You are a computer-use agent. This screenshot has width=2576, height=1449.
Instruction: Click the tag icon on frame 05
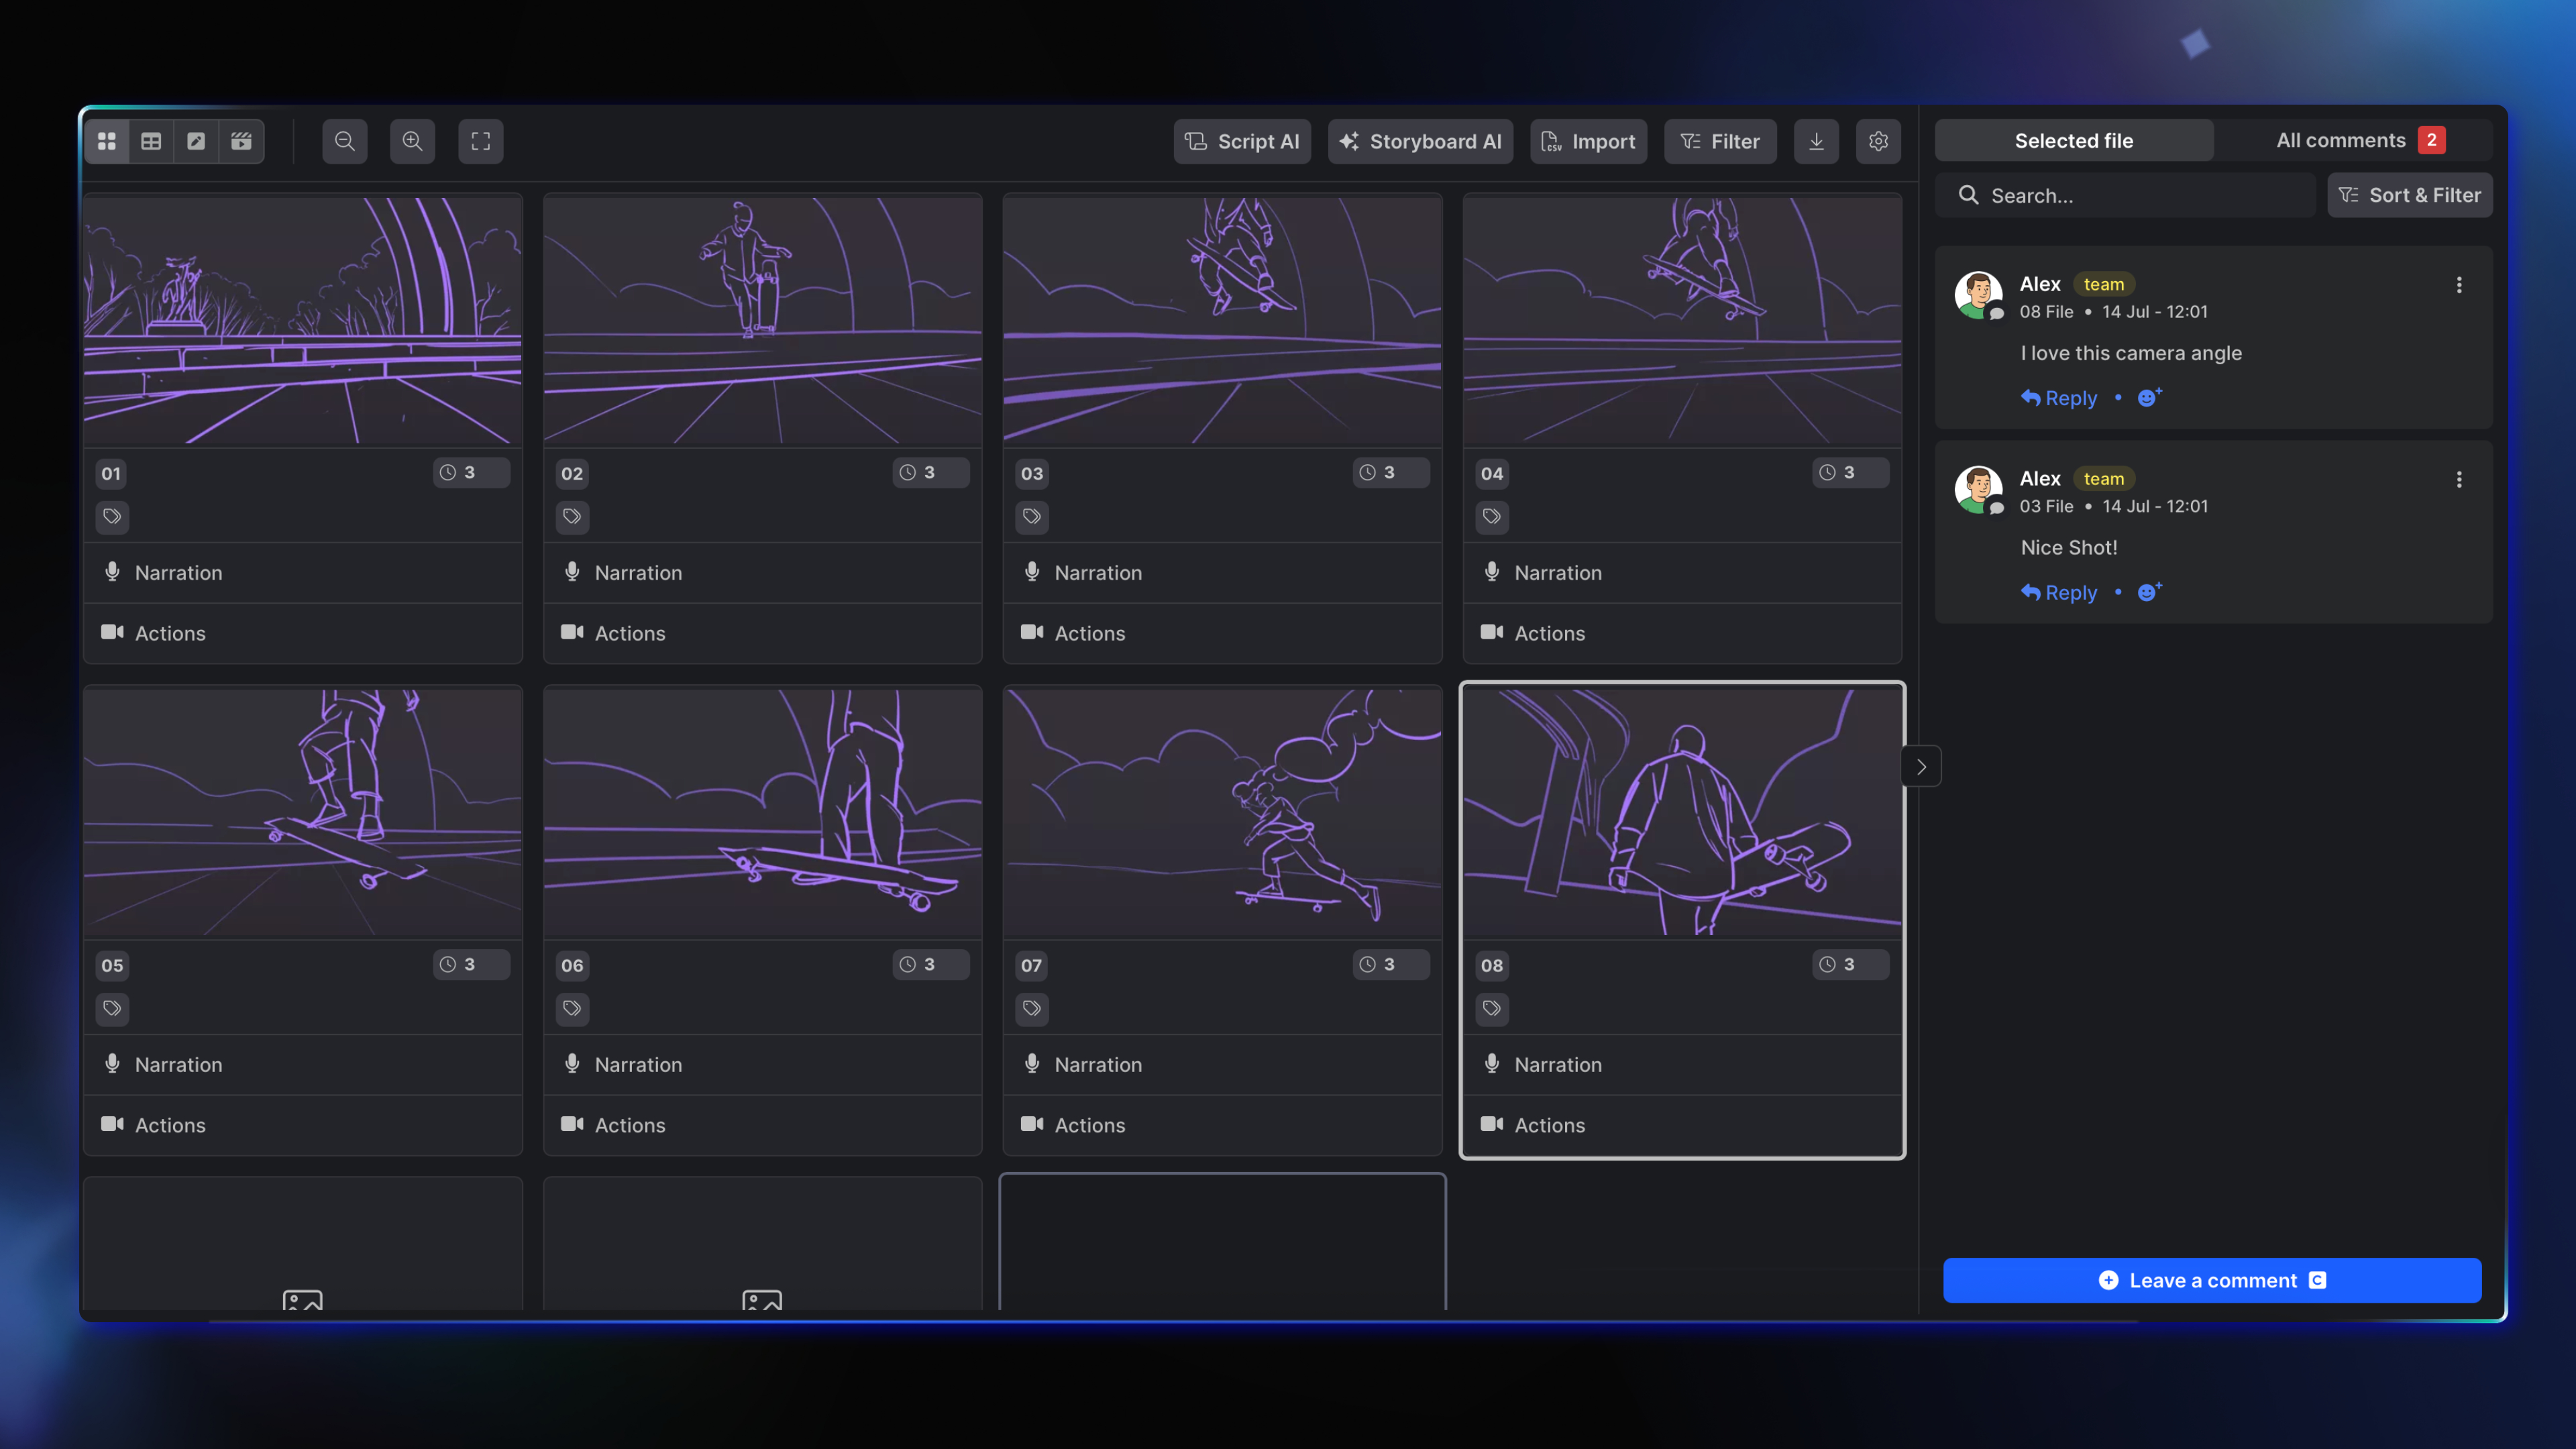pos(112,1008)
